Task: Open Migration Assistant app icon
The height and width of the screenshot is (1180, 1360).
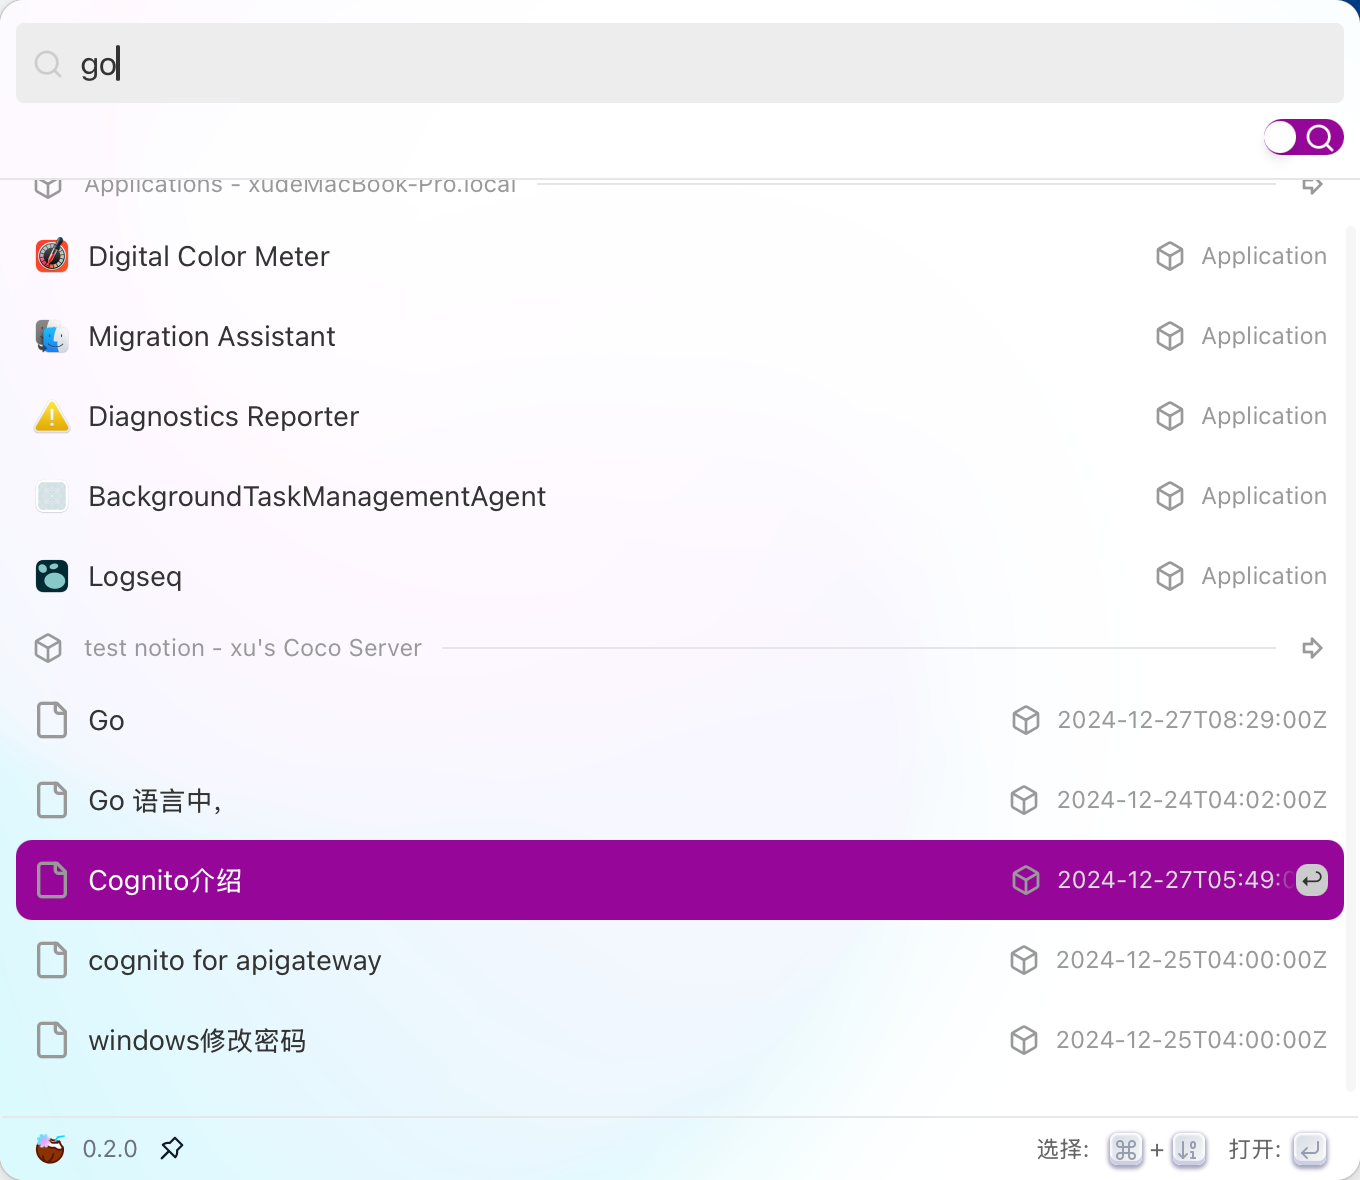Action: (52, 336)
